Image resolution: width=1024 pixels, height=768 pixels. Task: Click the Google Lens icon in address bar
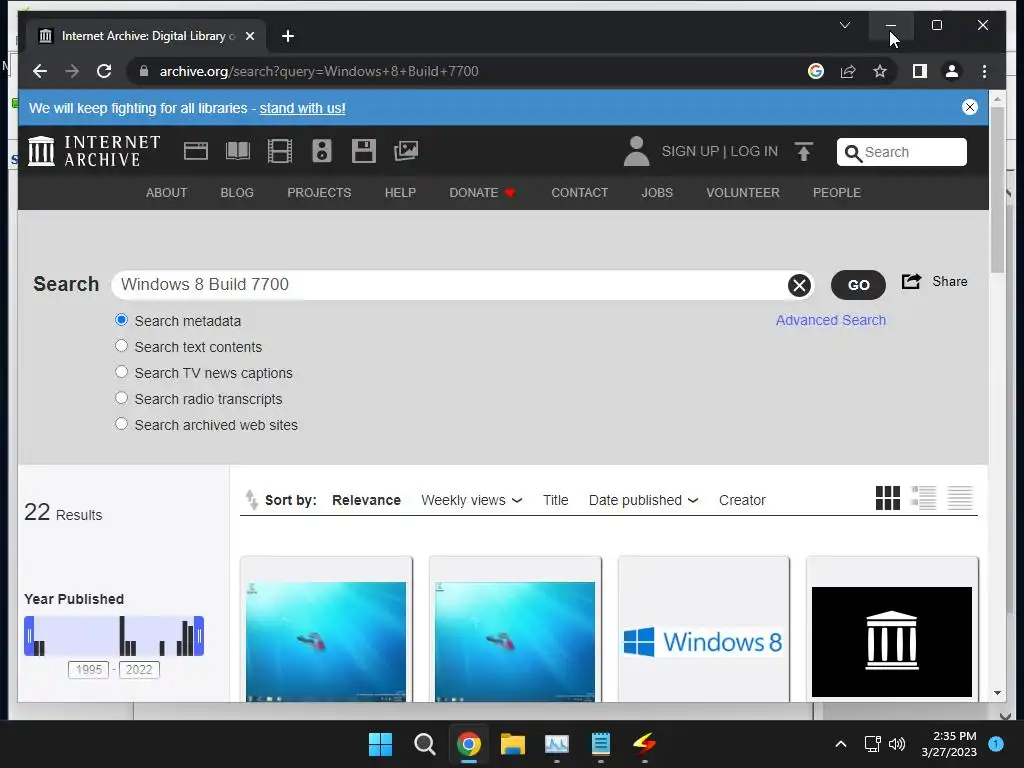click(816, 71)
